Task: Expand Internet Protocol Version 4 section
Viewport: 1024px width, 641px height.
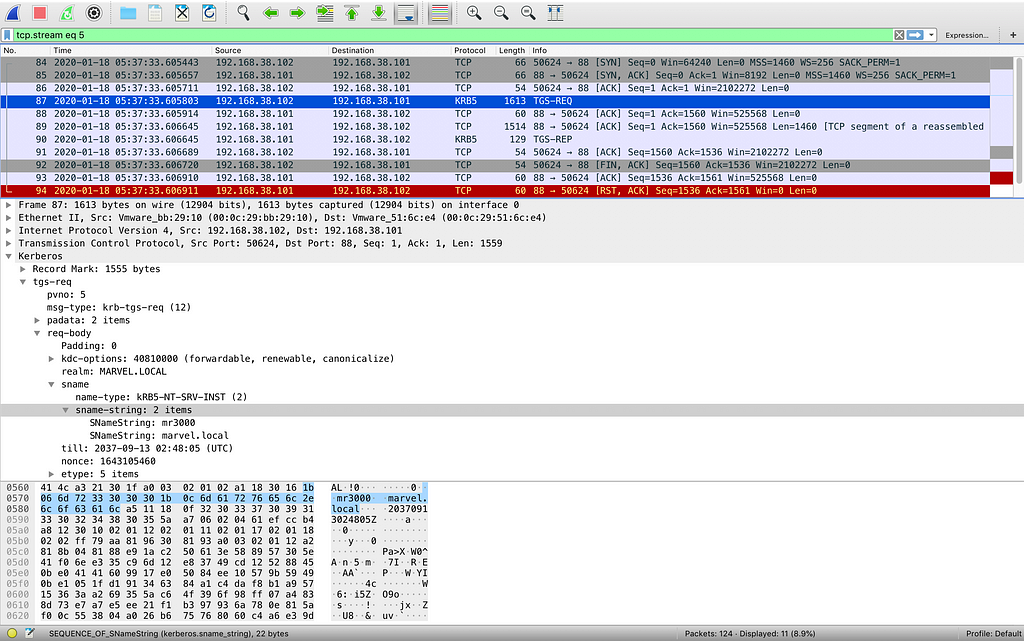Action: pos(8,230)
